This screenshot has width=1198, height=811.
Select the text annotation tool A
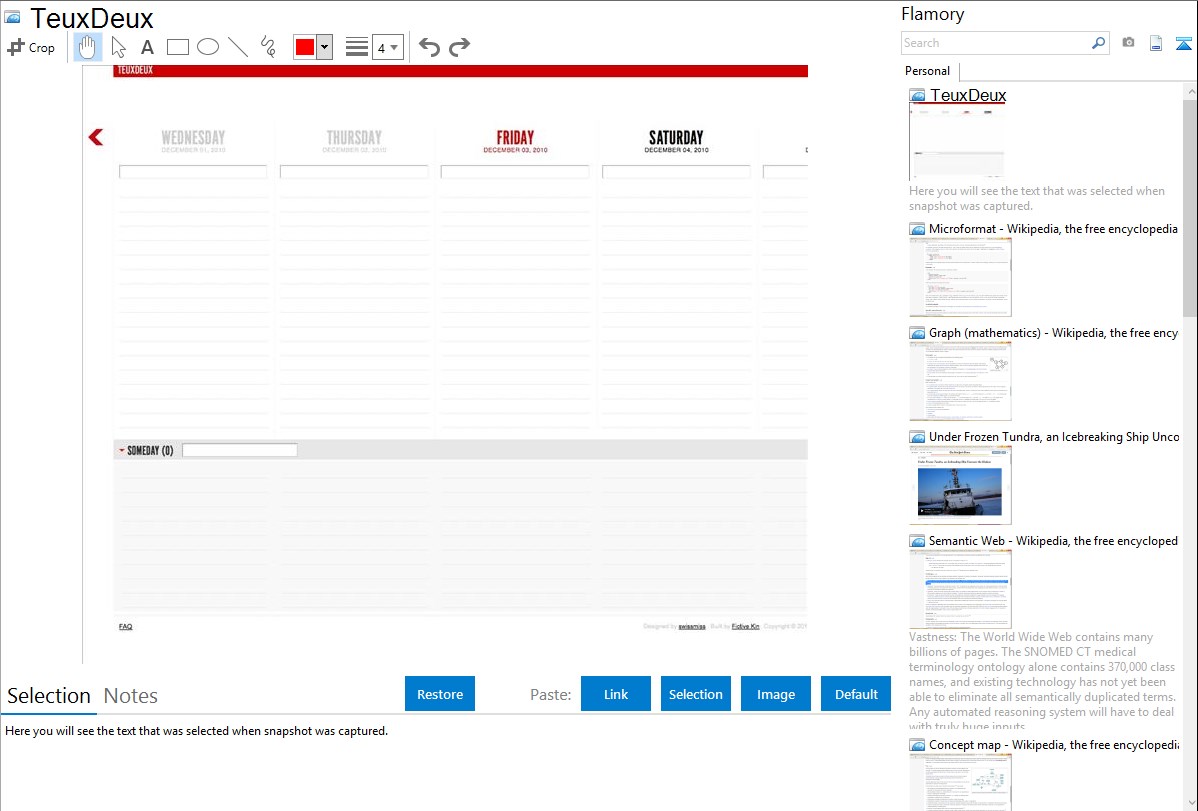click(x=147, y=47)
